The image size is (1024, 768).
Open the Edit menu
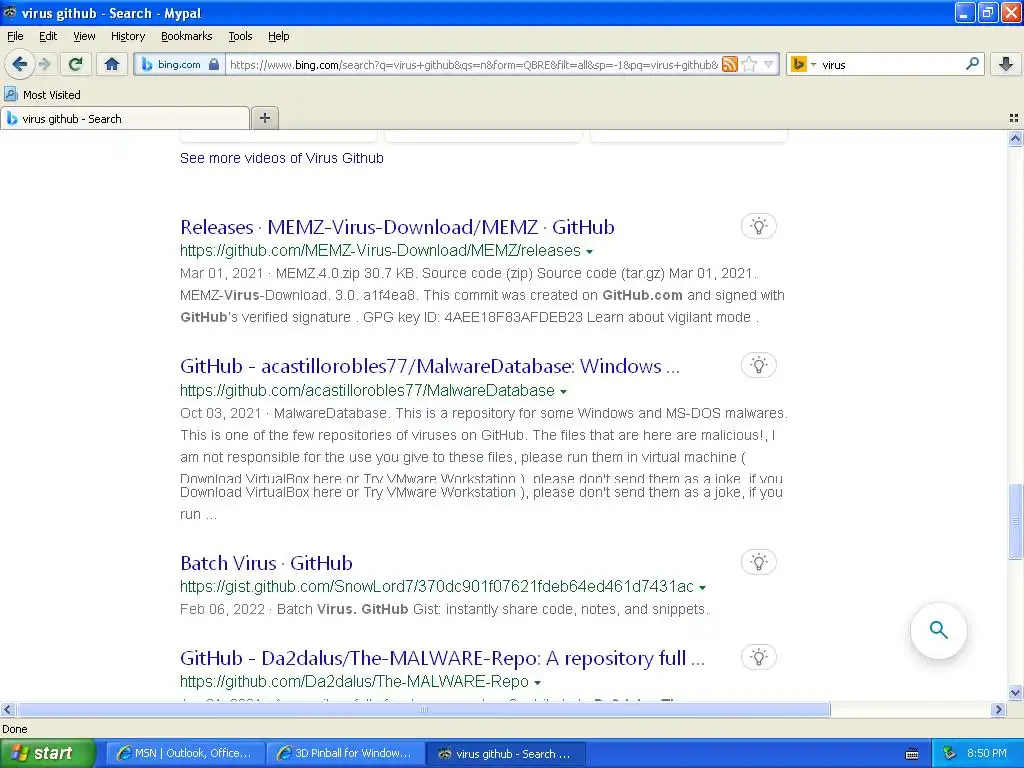[48, 36]
